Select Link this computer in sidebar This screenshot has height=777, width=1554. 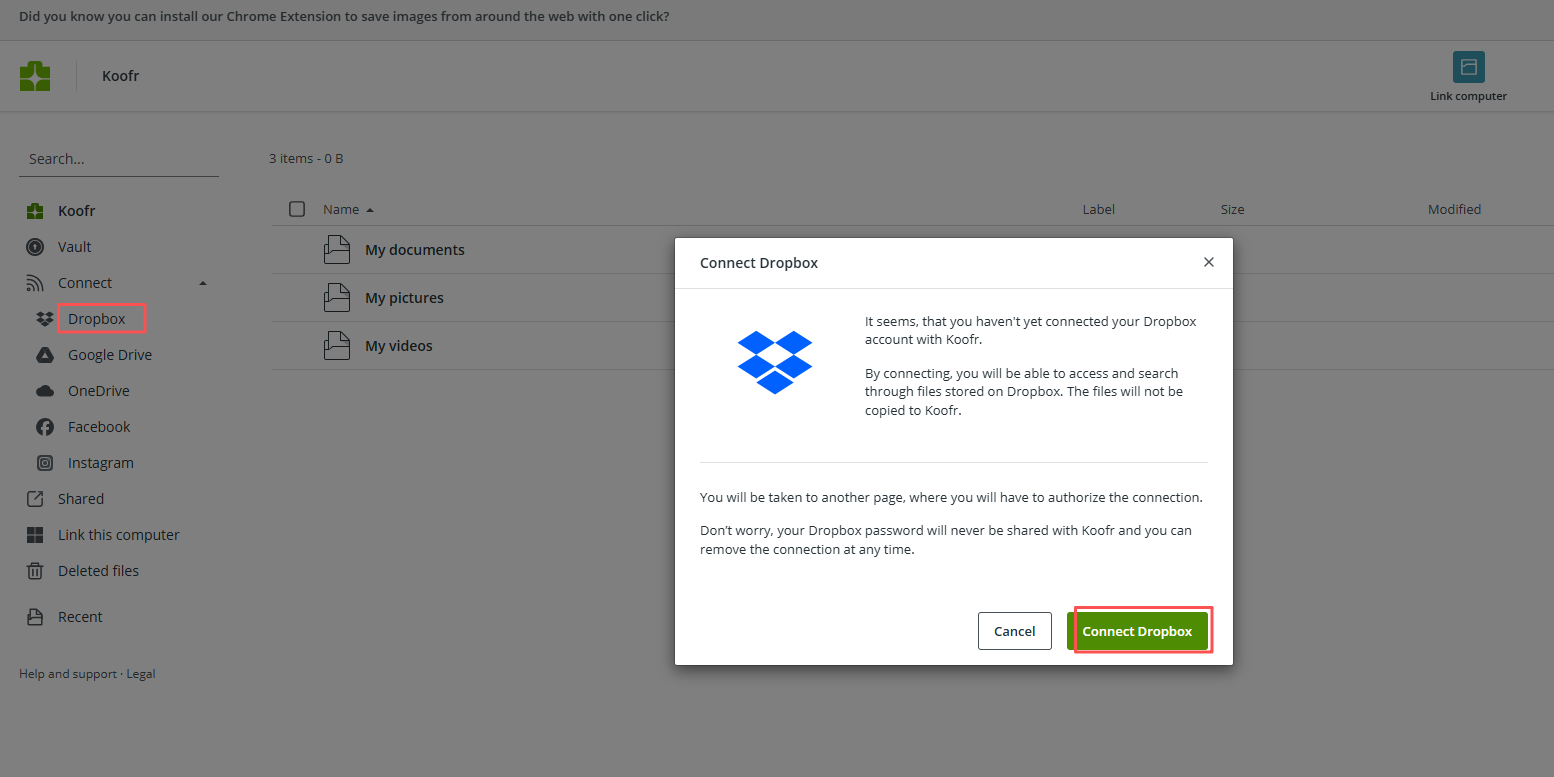(x=119, y=535)
